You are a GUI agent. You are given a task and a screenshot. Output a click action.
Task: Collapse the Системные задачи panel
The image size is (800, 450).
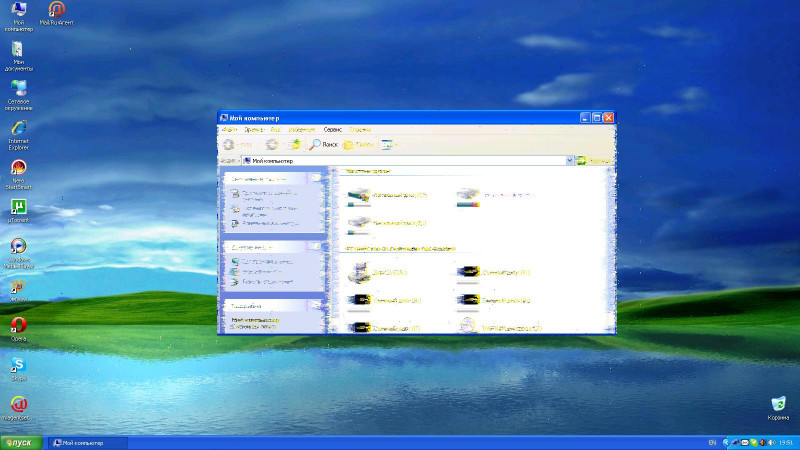(x=316, y=179)
